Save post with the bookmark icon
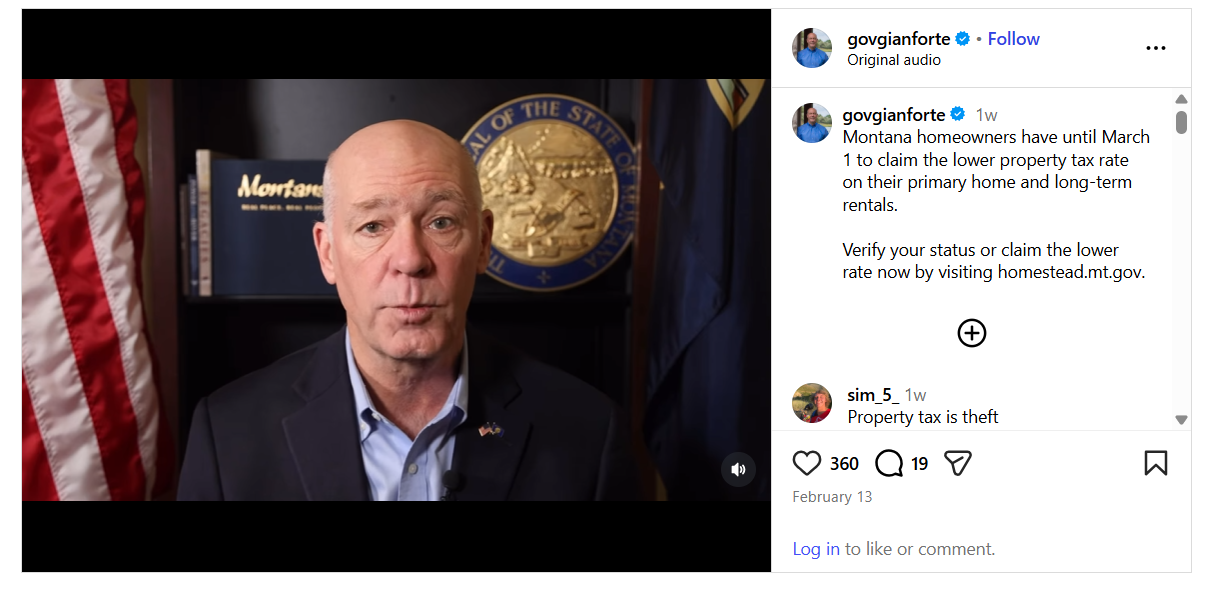1218x590 pixels. (1155, 463)
